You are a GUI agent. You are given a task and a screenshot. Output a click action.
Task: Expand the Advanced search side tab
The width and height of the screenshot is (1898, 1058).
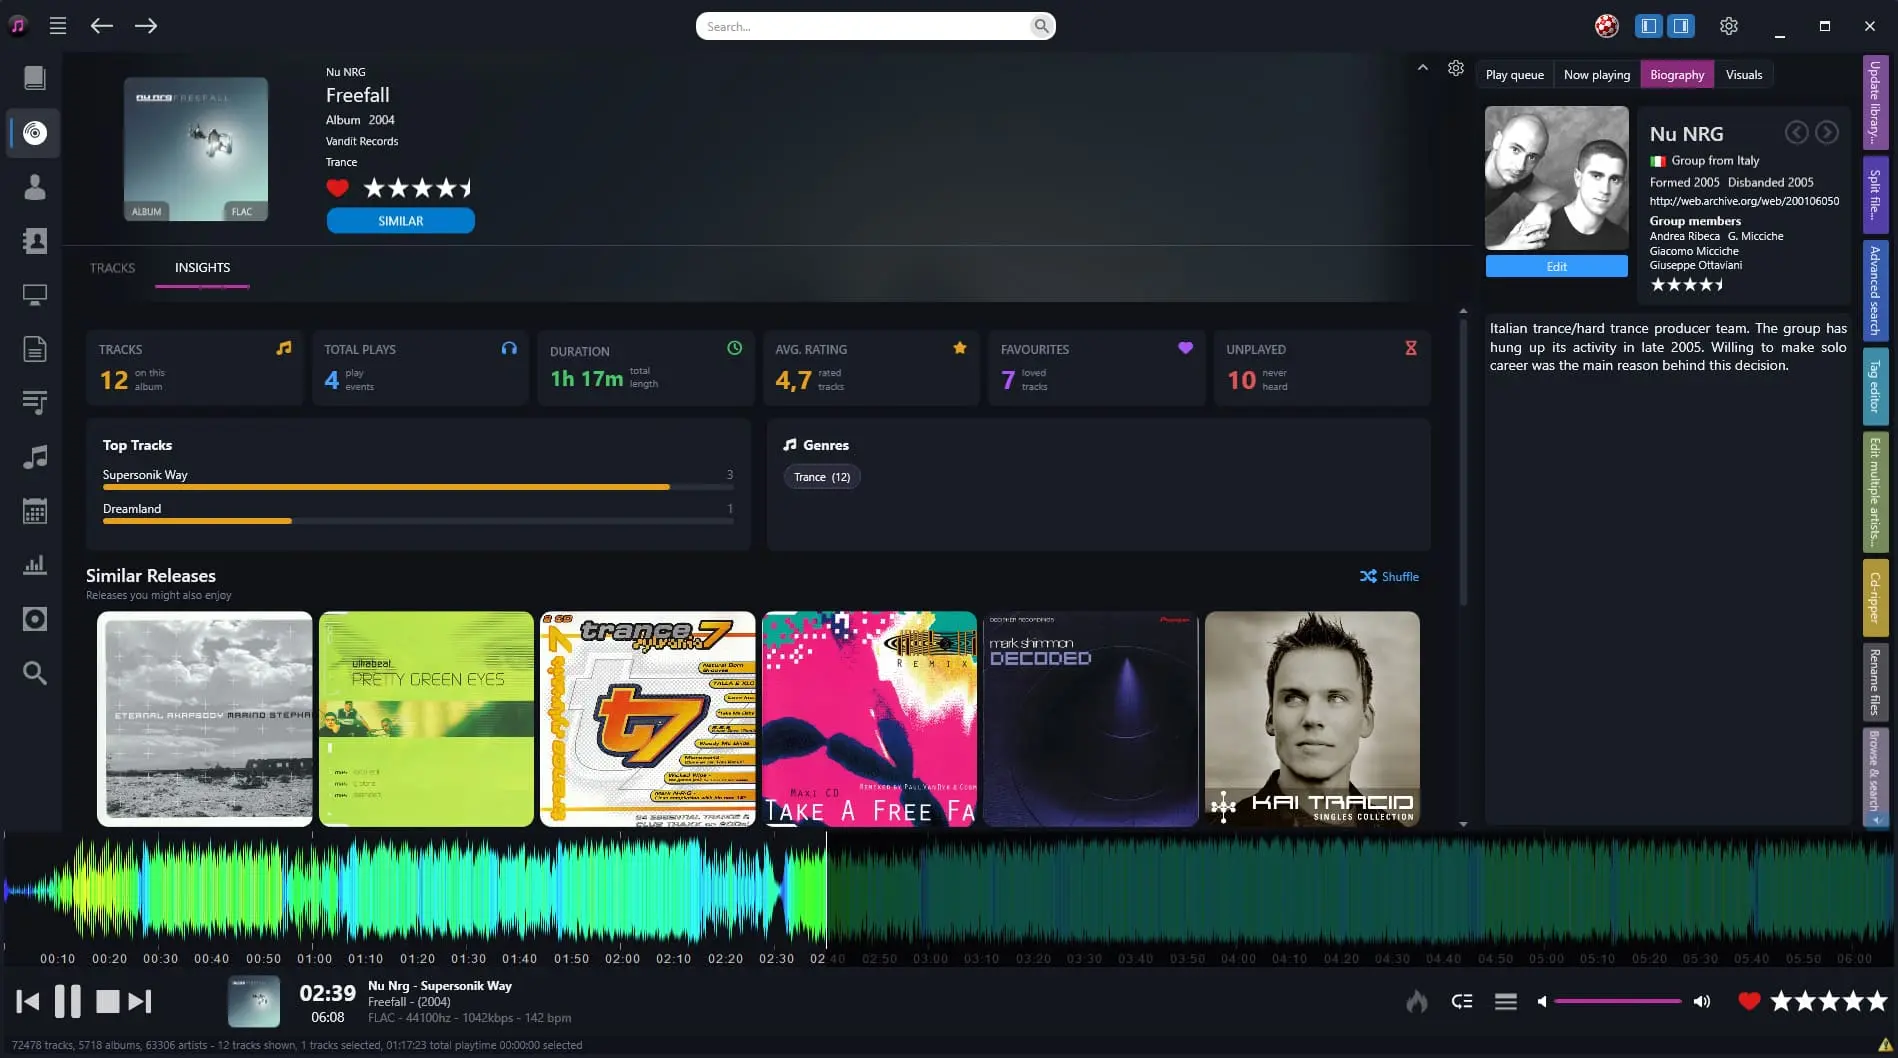(1875, 289)
